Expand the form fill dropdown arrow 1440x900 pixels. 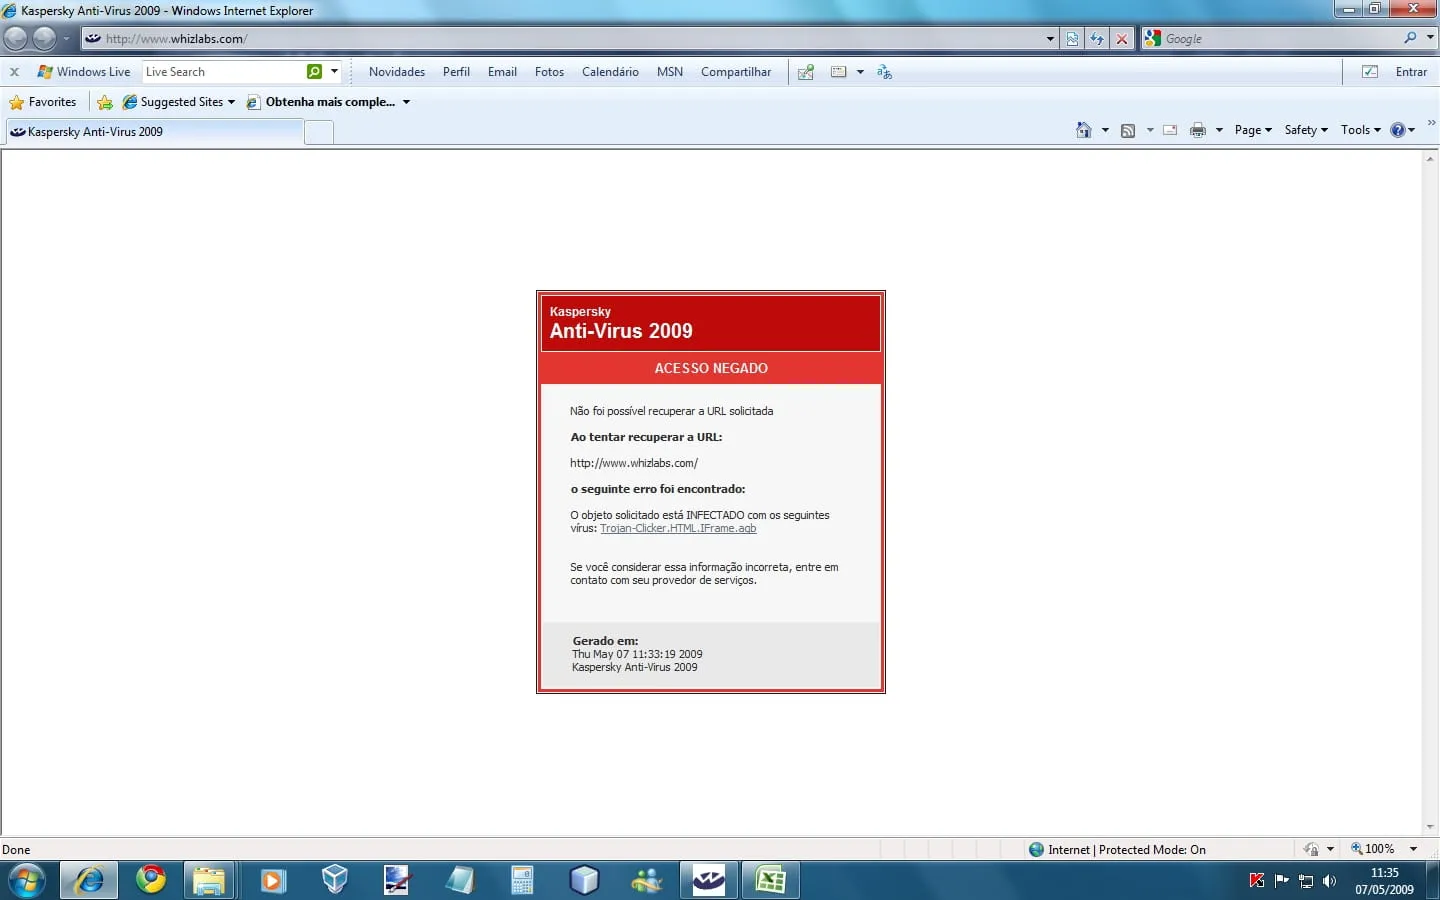pos(860,72)
